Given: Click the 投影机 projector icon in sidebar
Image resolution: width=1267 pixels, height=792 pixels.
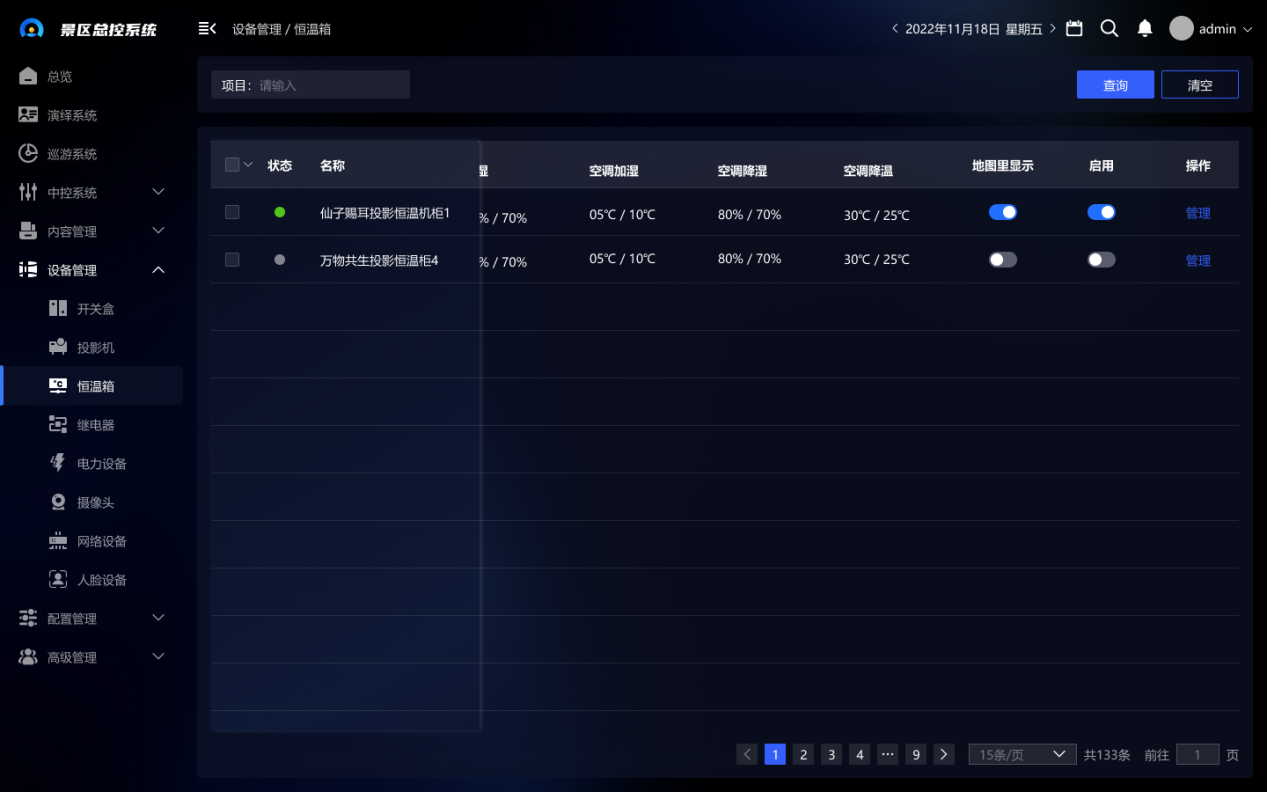Looking at the screenshot, I should 58,347.
